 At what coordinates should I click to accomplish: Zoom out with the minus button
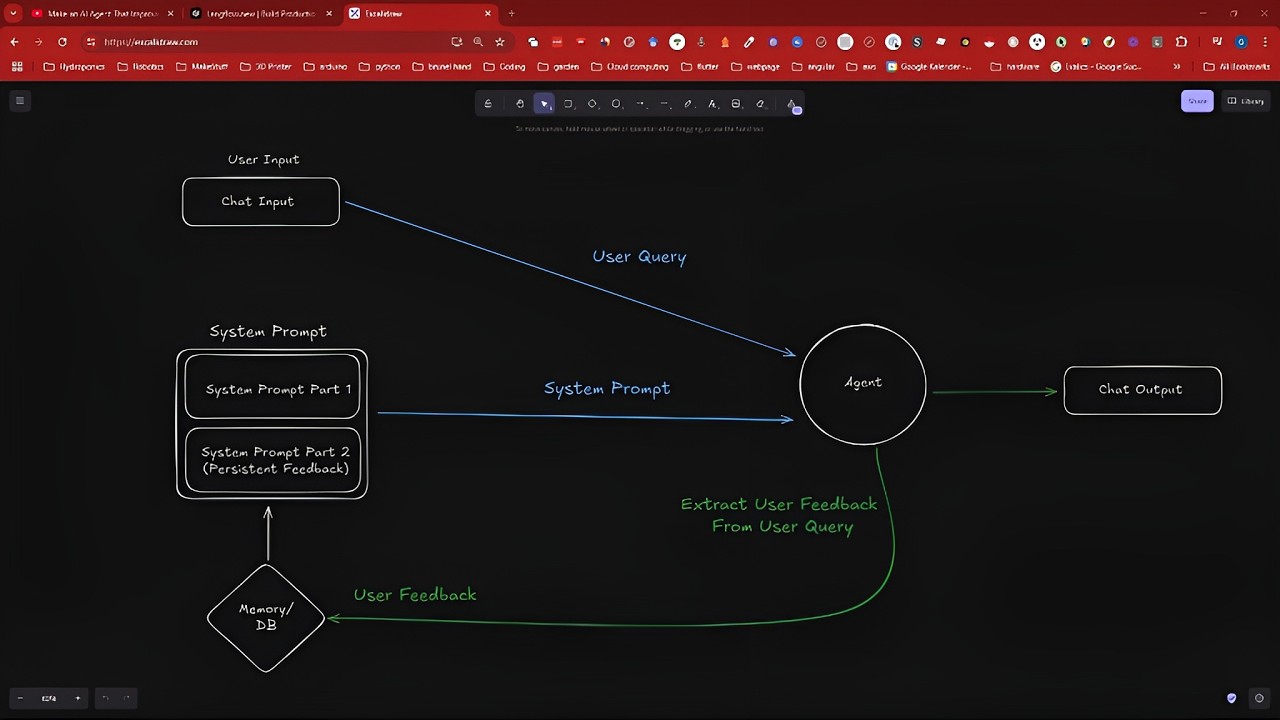20,698
